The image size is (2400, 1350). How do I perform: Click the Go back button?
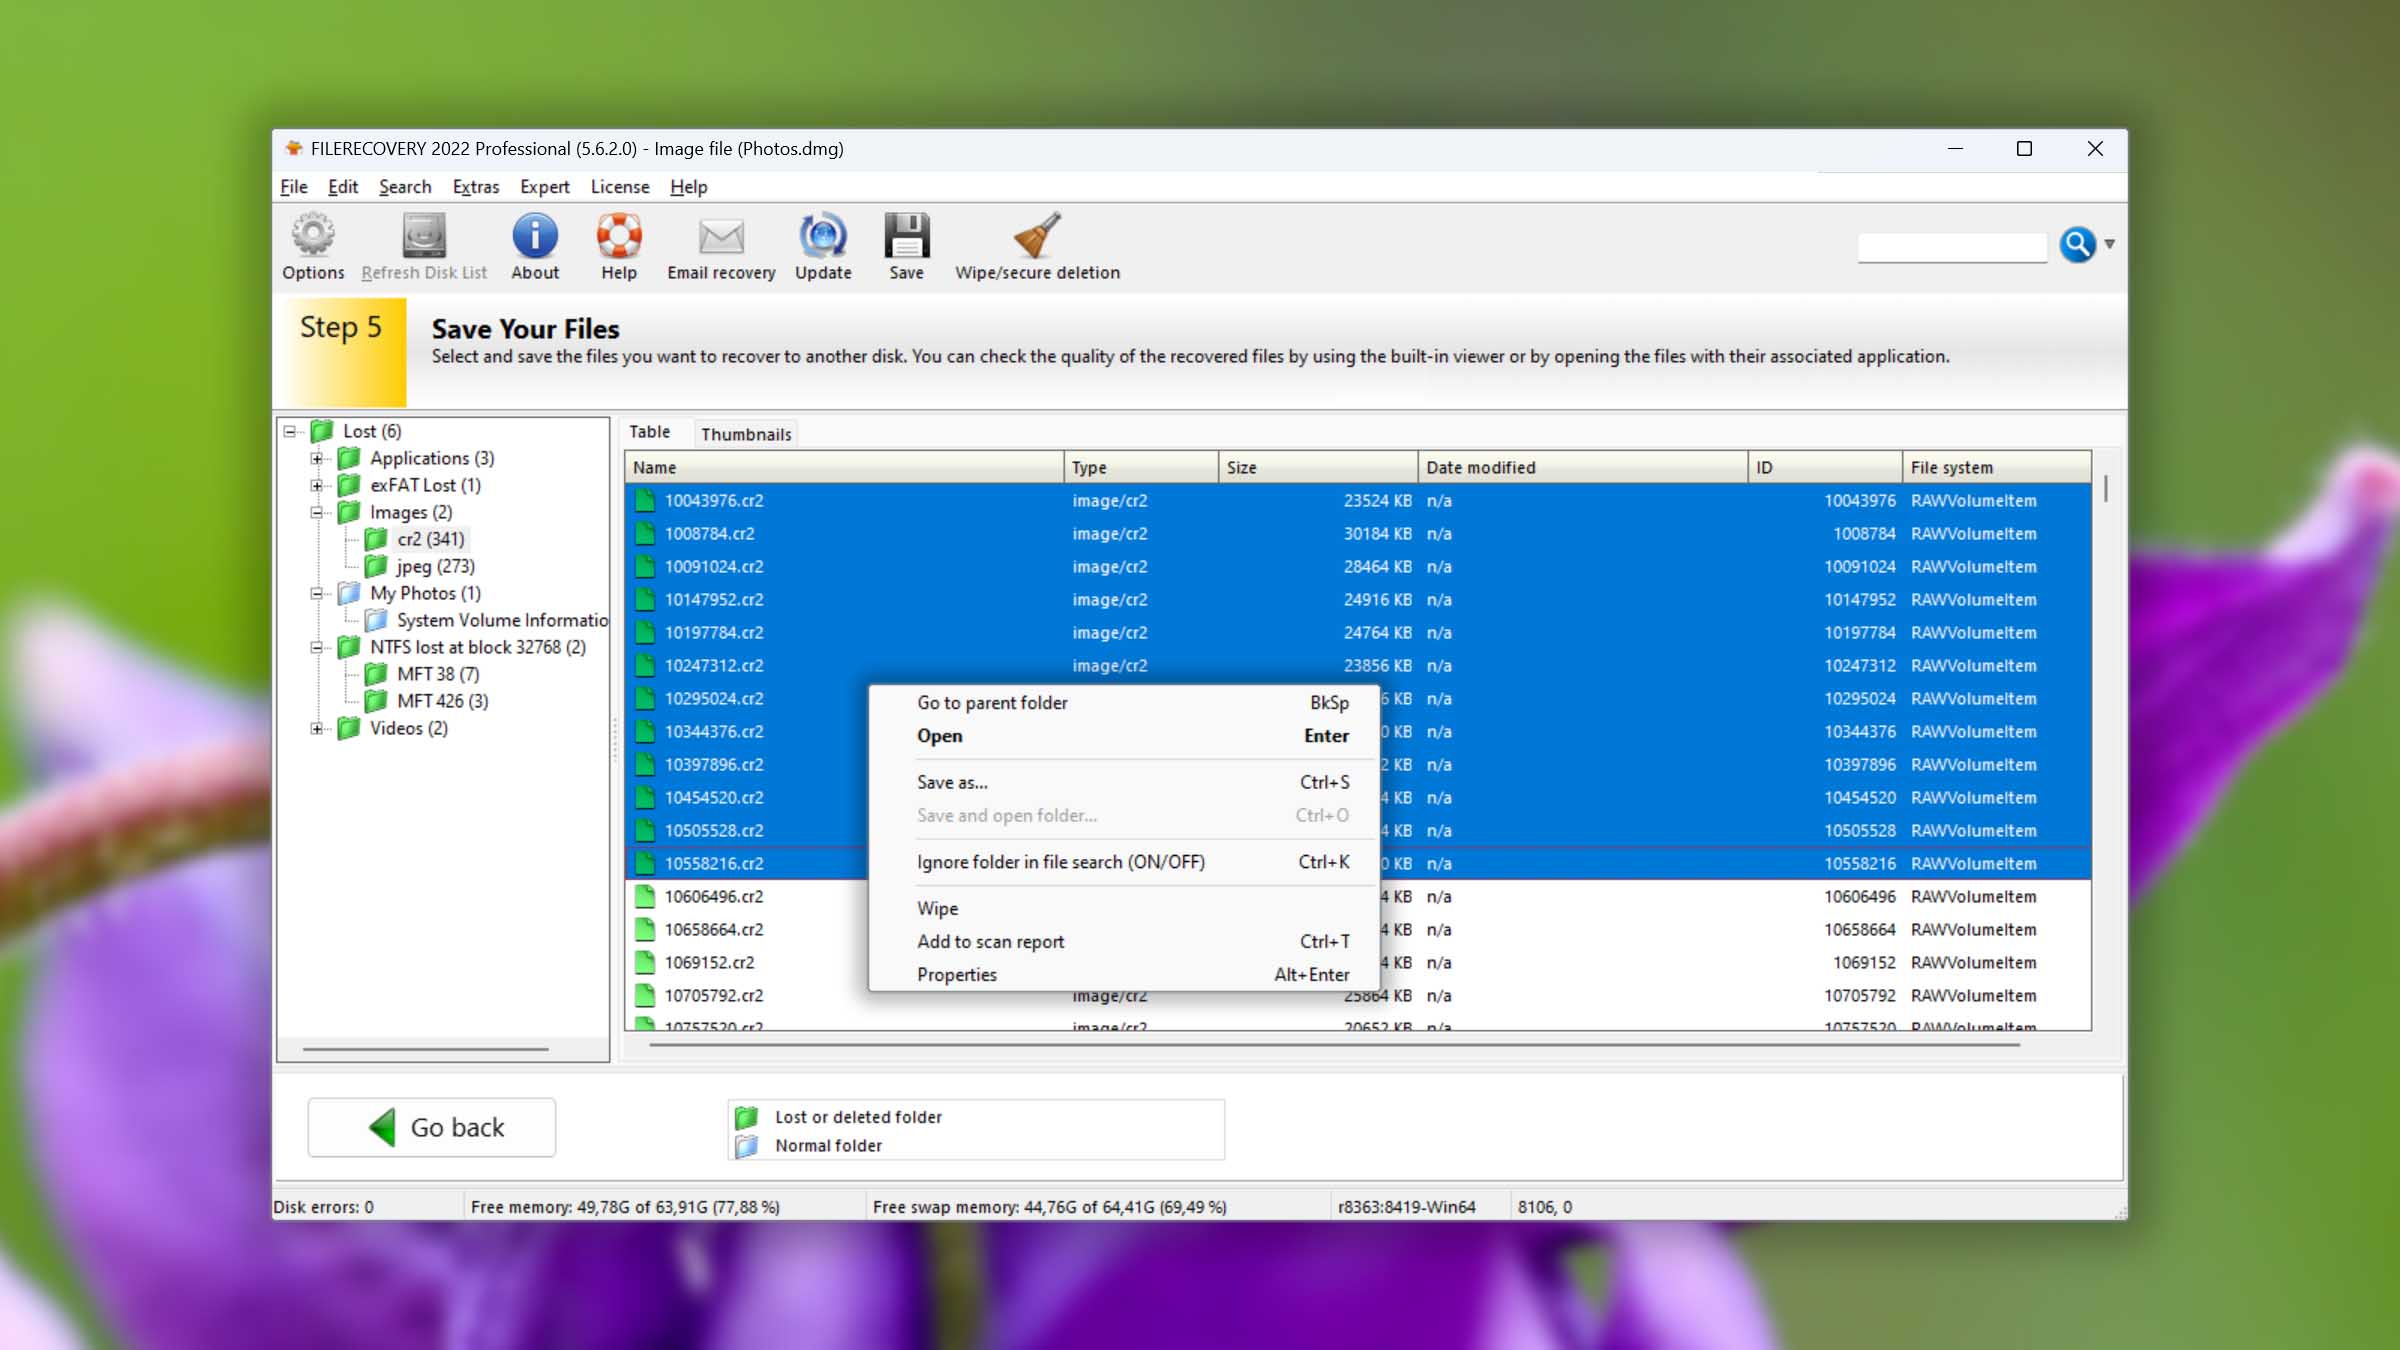click(x=432, y=1126)
